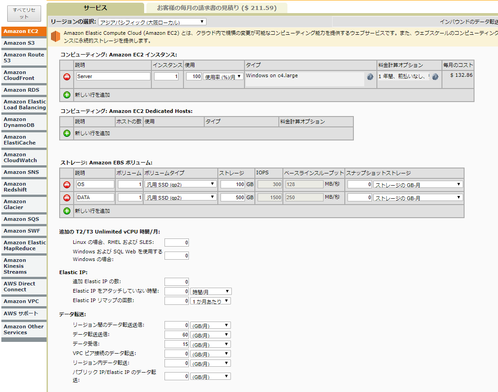Screen dimensions: 498x392
Task: Click the orange EC2 service cube icon
Action: tap(55, 36)
